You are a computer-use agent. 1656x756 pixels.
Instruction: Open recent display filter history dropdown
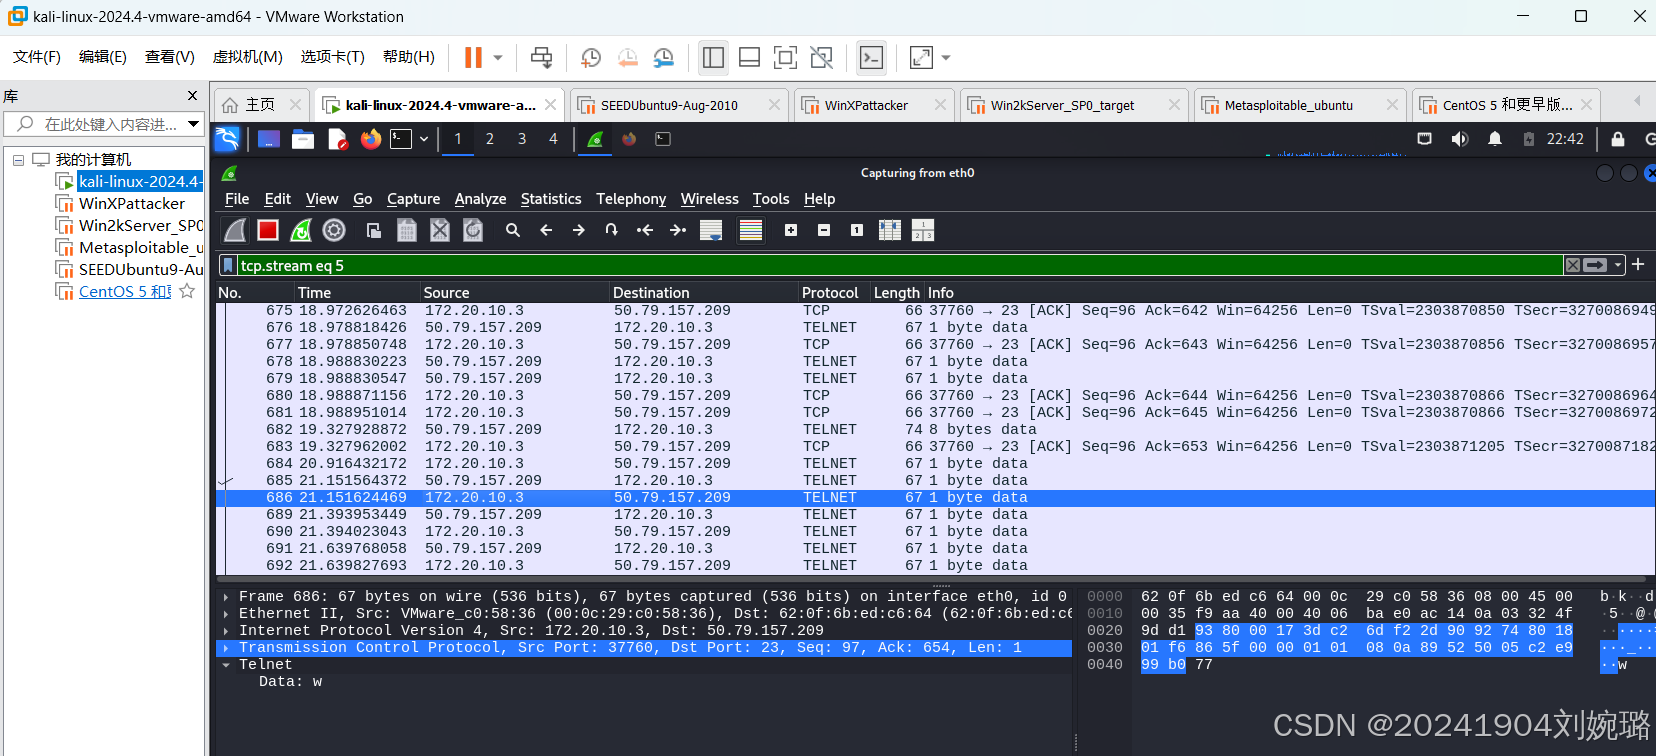[x=1618, y=265]
